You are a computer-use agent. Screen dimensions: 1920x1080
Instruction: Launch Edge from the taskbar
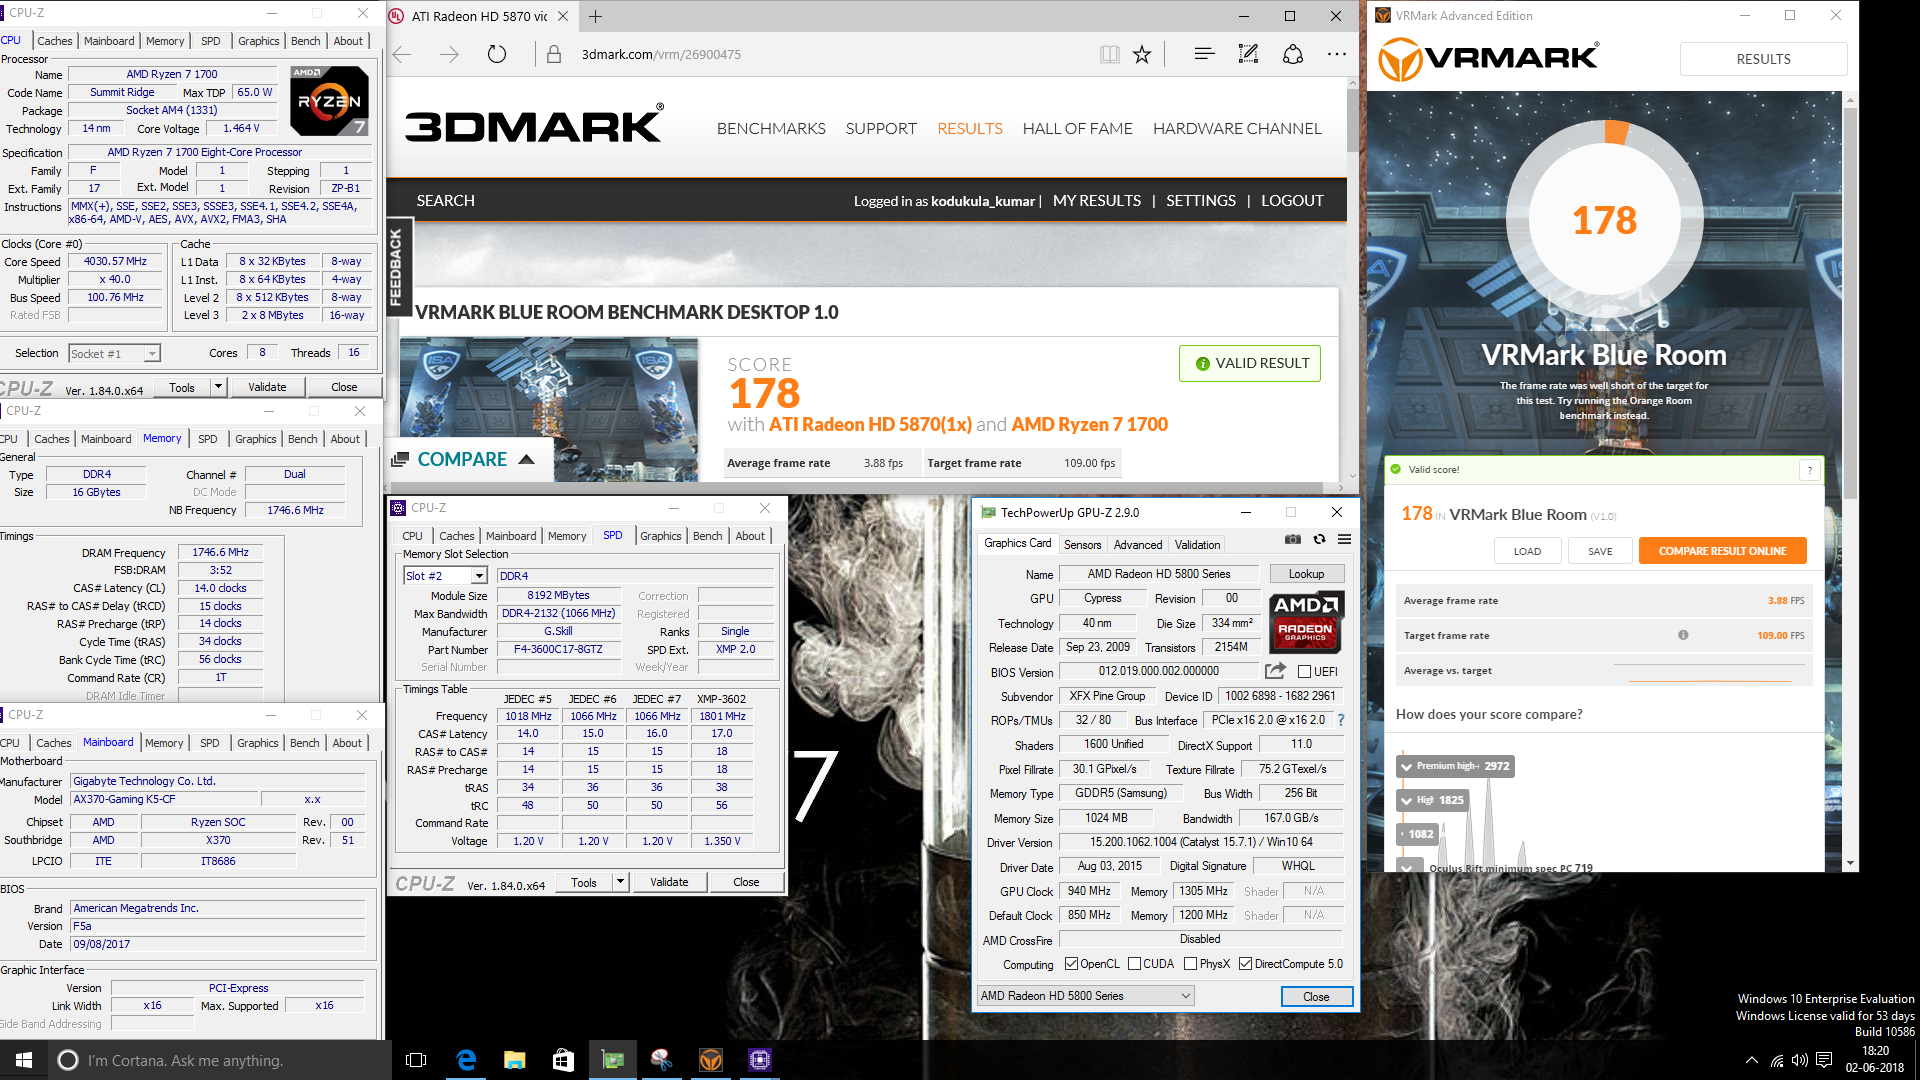click(466, 1060)
